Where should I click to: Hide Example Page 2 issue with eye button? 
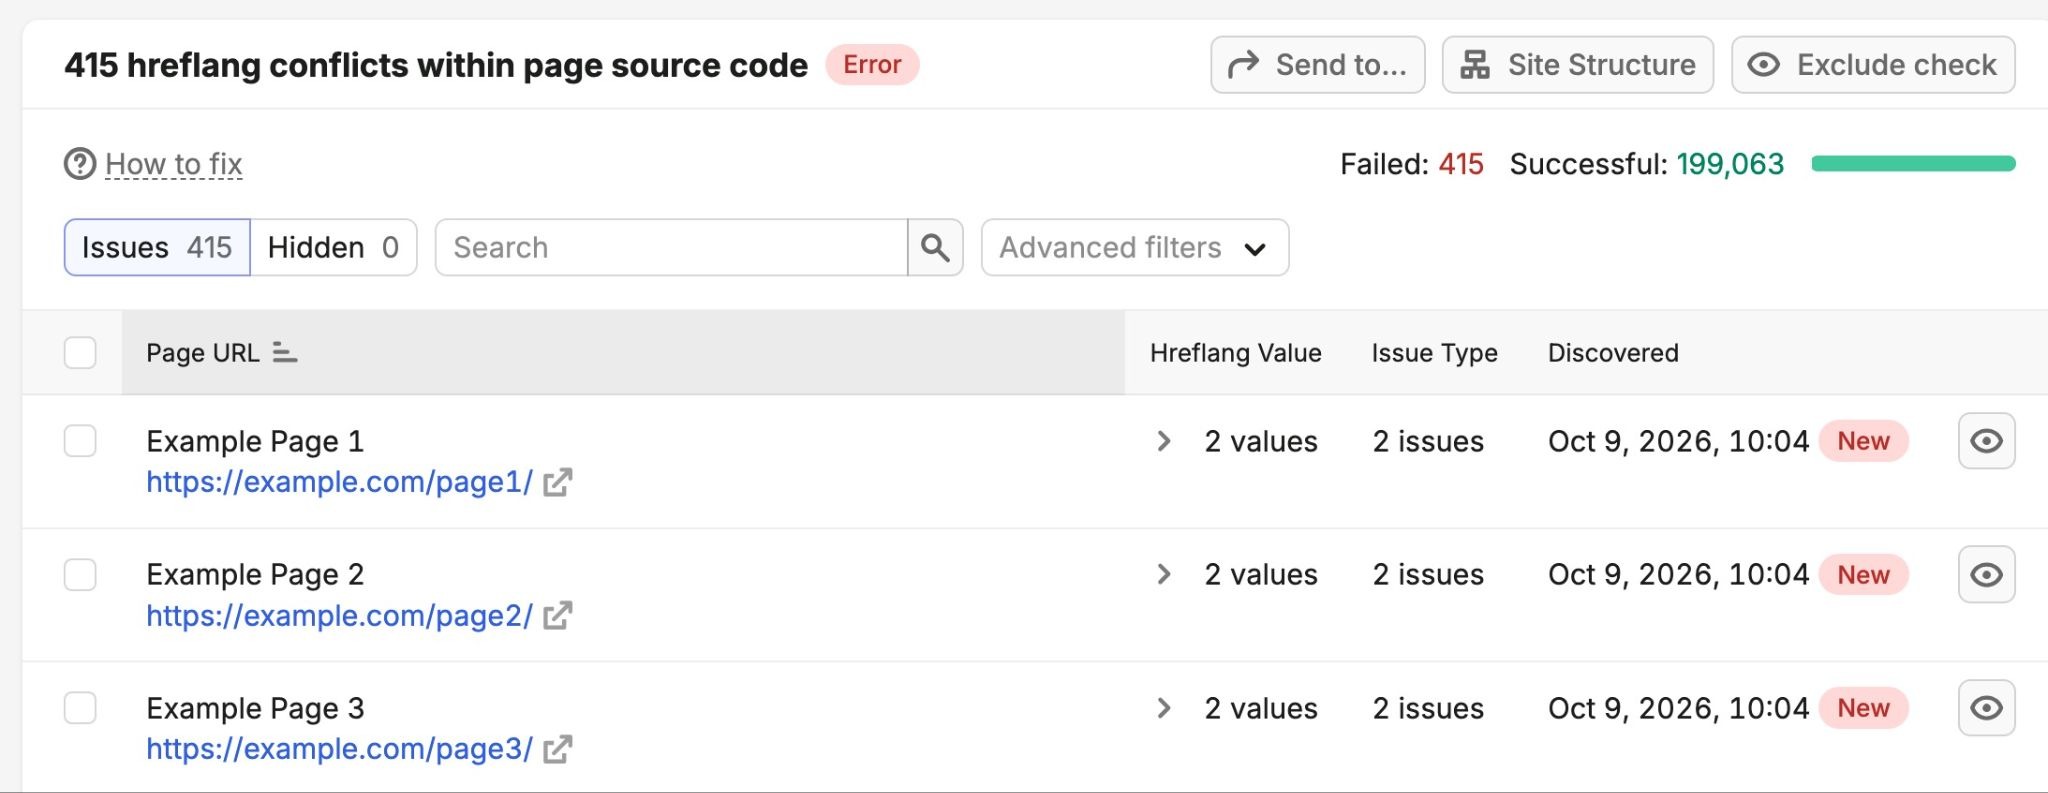tap(1986, 575)
